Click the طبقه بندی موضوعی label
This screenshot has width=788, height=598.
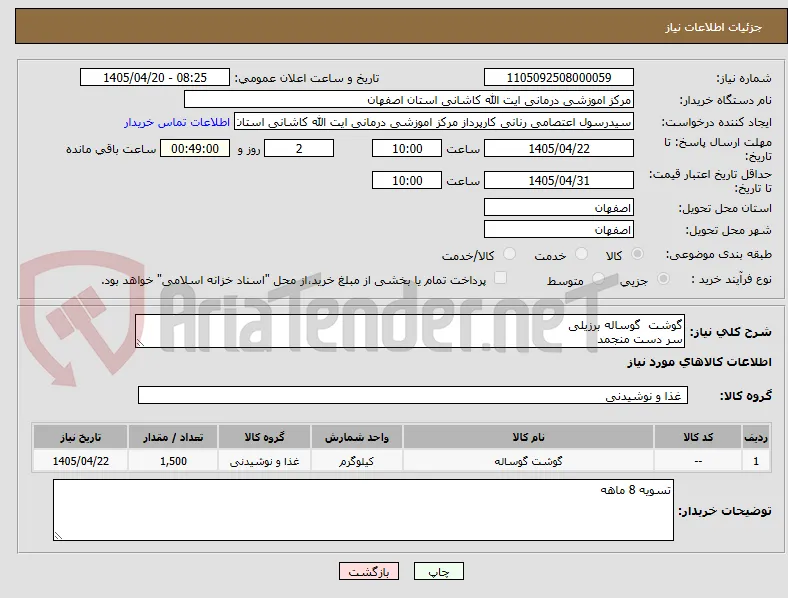coord(719,254)
